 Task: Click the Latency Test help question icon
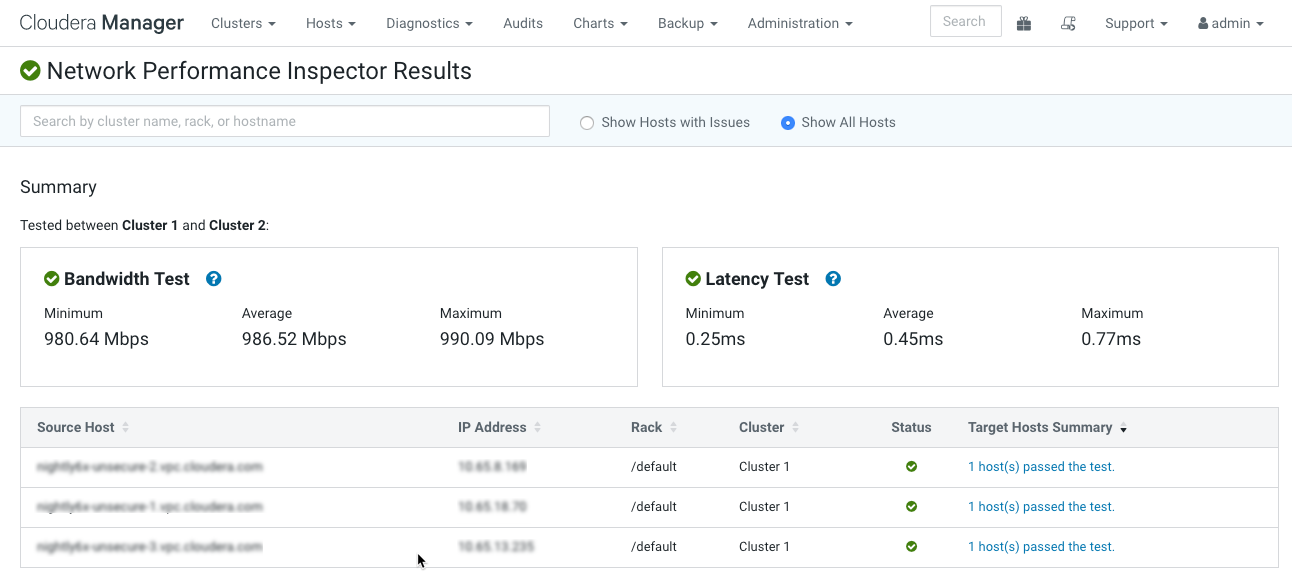[833, 279]
